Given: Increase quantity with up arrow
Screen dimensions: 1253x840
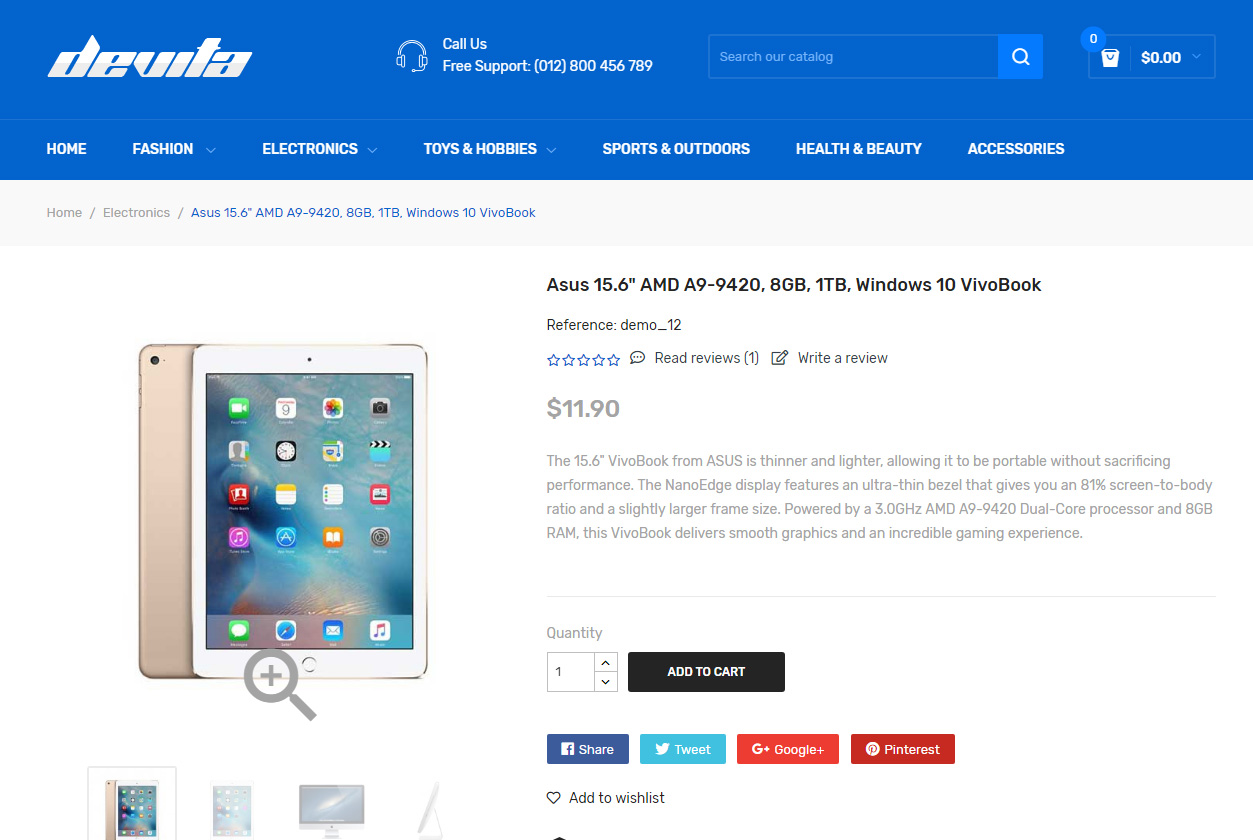Looking at the screenshot, I should pyautogui.click(x=605, y=662).
